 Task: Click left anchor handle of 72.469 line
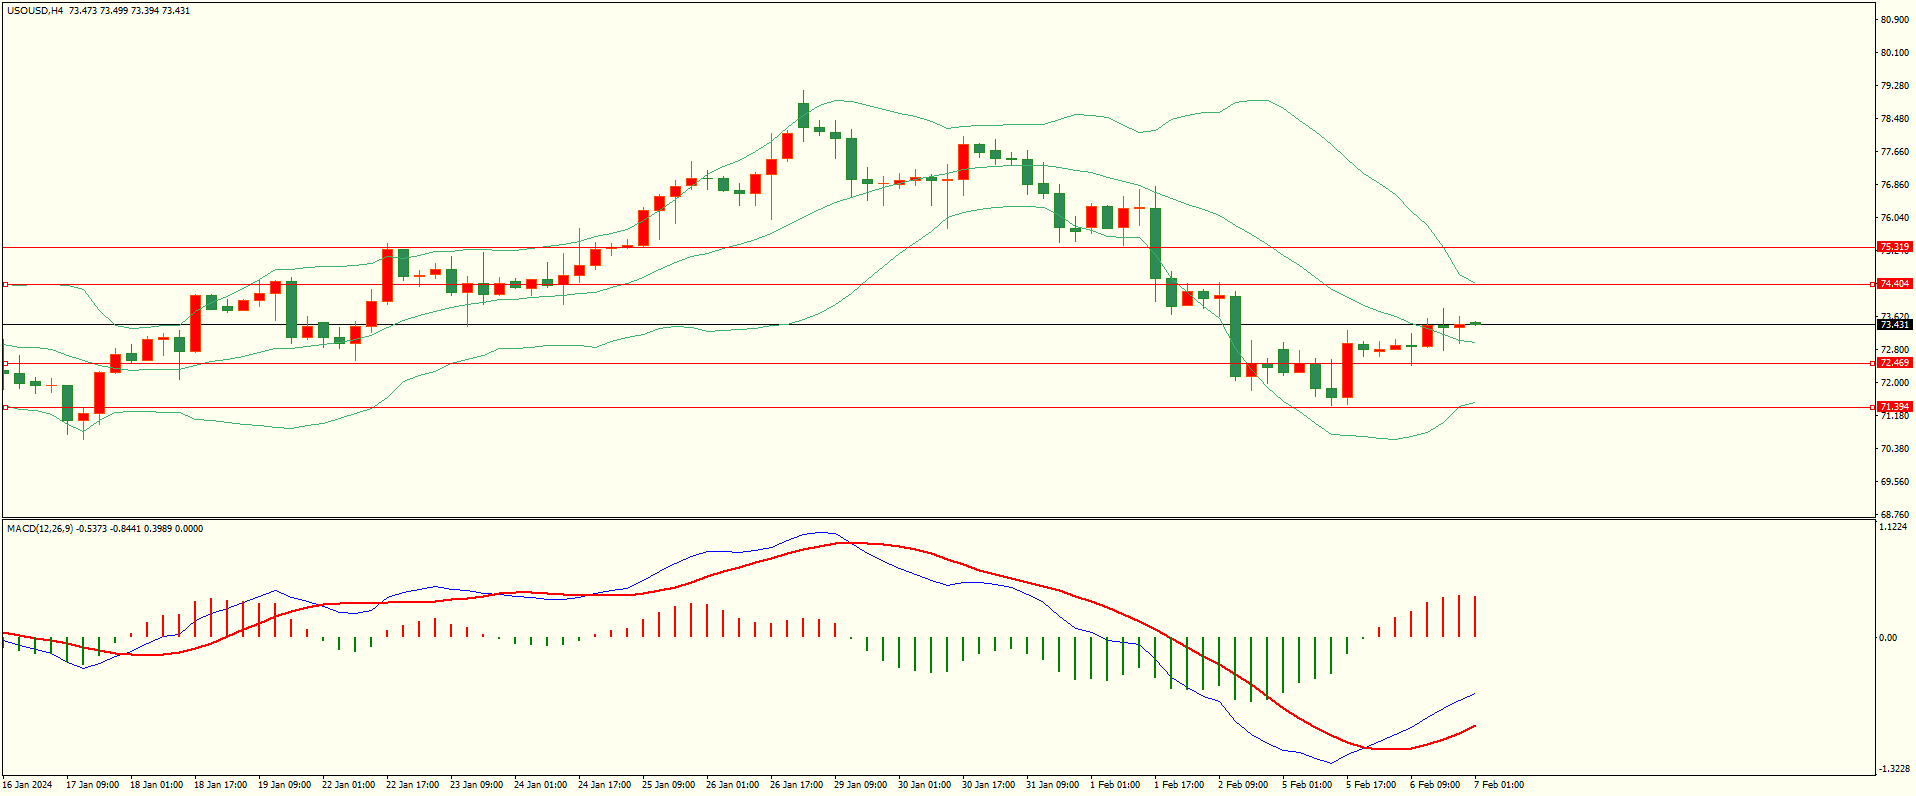[x=5, y=363]
